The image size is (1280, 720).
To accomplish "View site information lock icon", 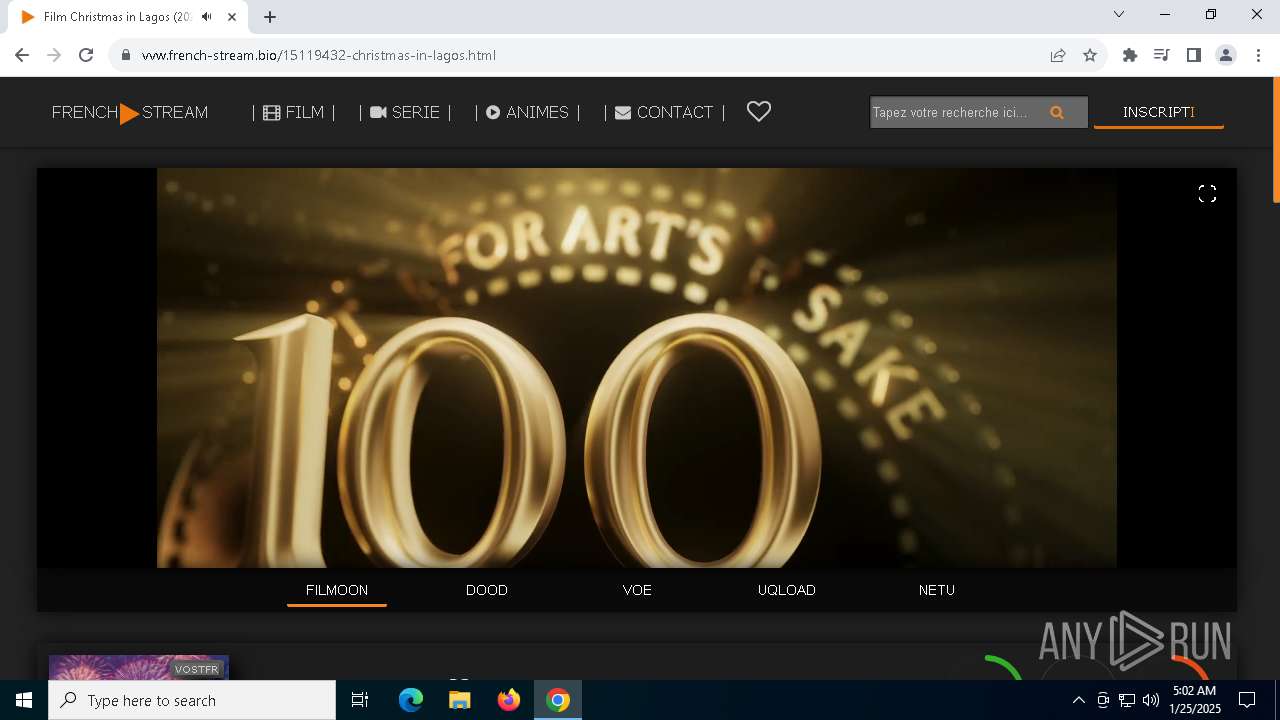I will (x=126, y=55).
